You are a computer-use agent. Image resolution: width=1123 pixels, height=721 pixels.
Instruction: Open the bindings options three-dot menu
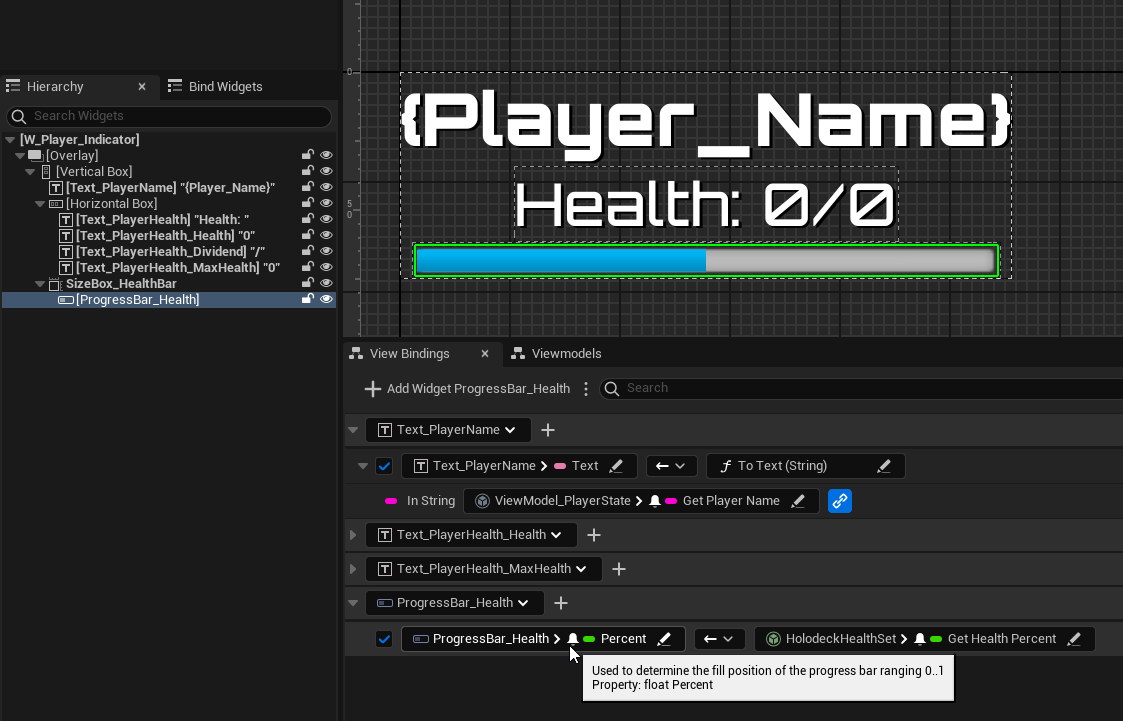click(586, 389)
